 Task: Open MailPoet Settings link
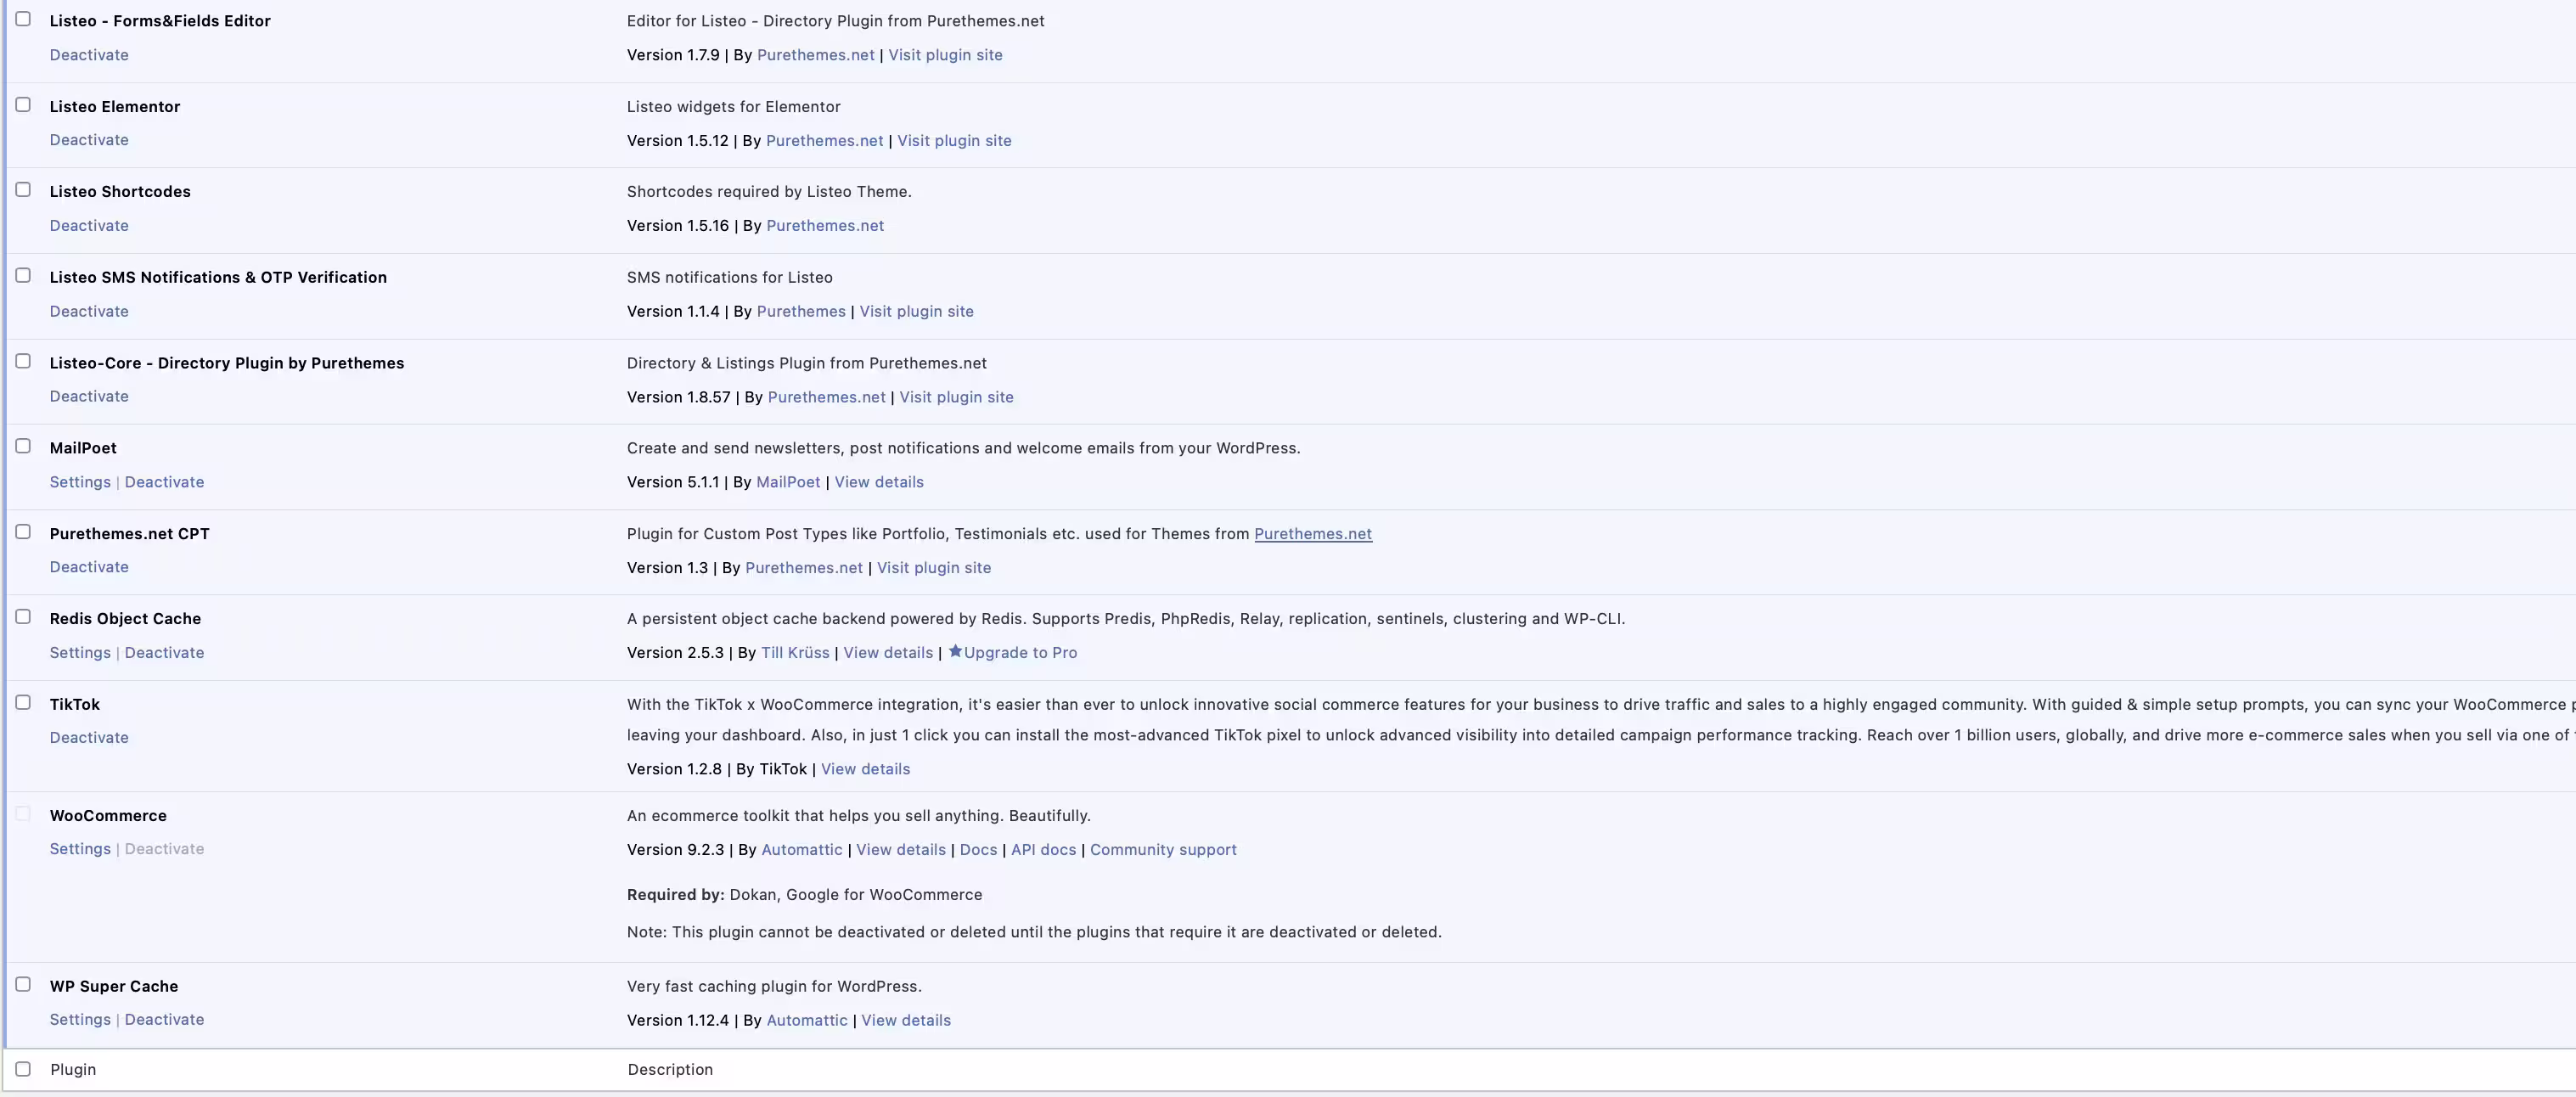point(80,482)
